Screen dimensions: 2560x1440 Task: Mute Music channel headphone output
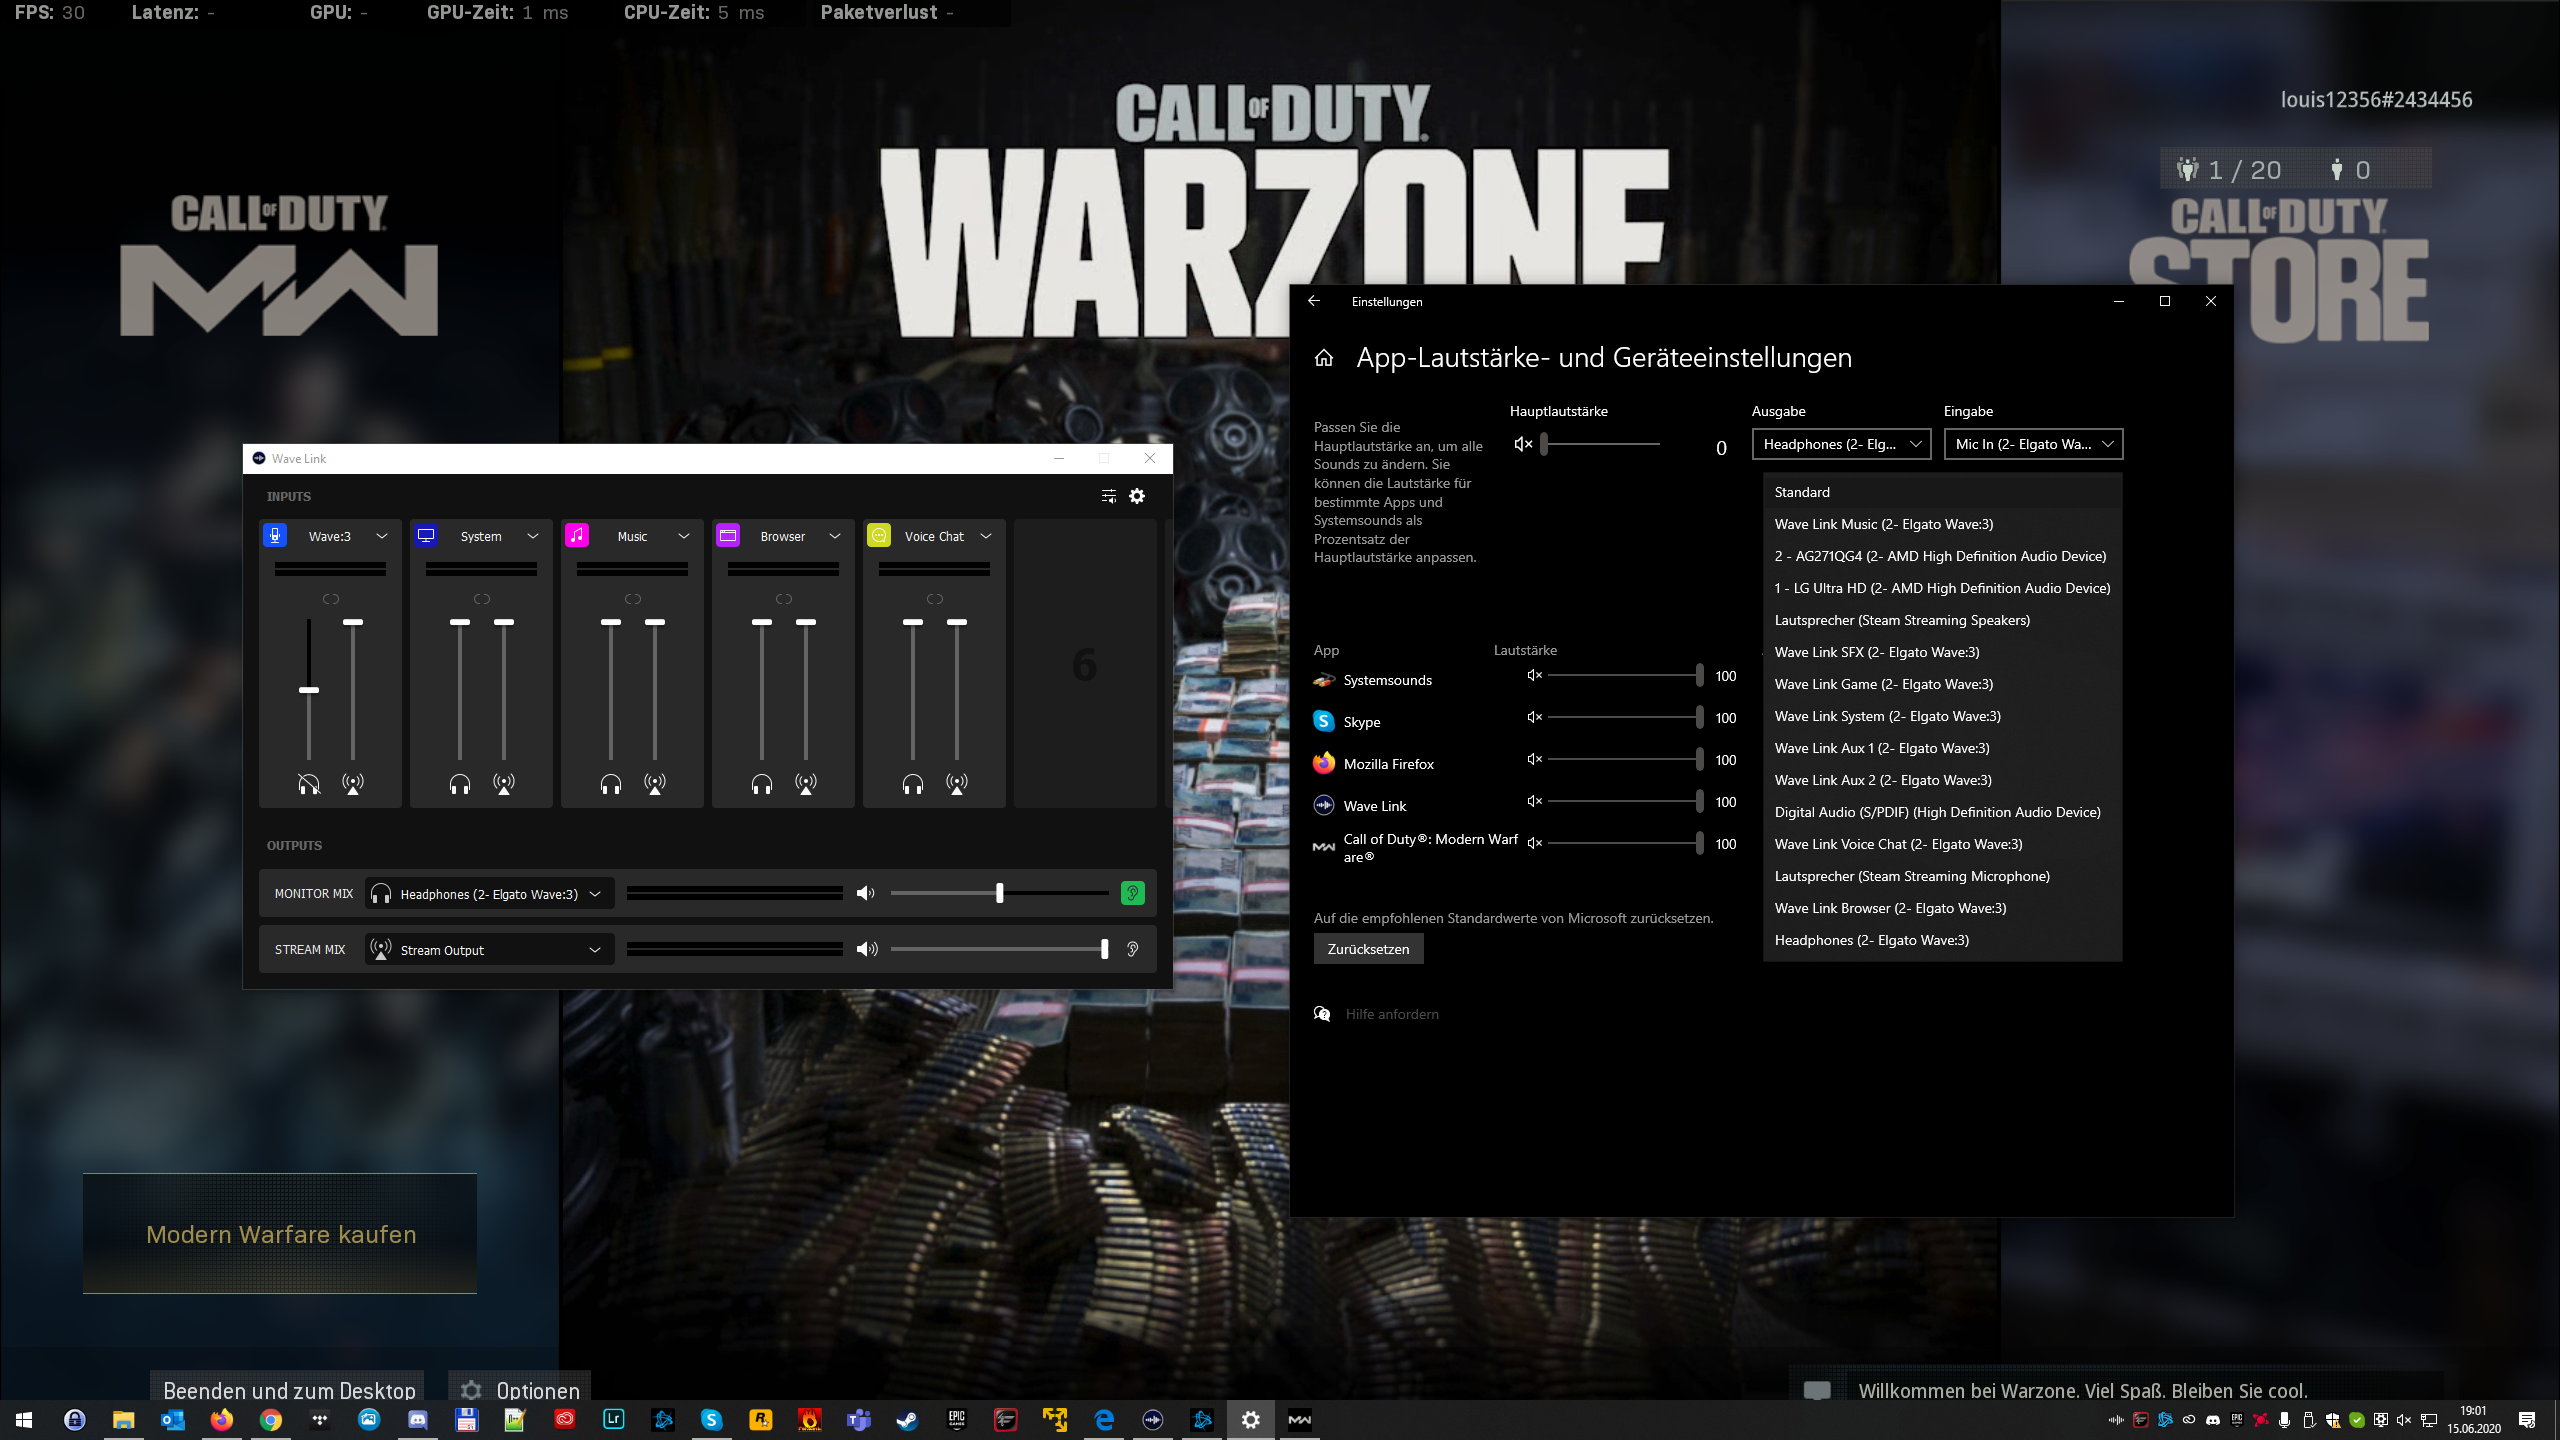[611, 784]
